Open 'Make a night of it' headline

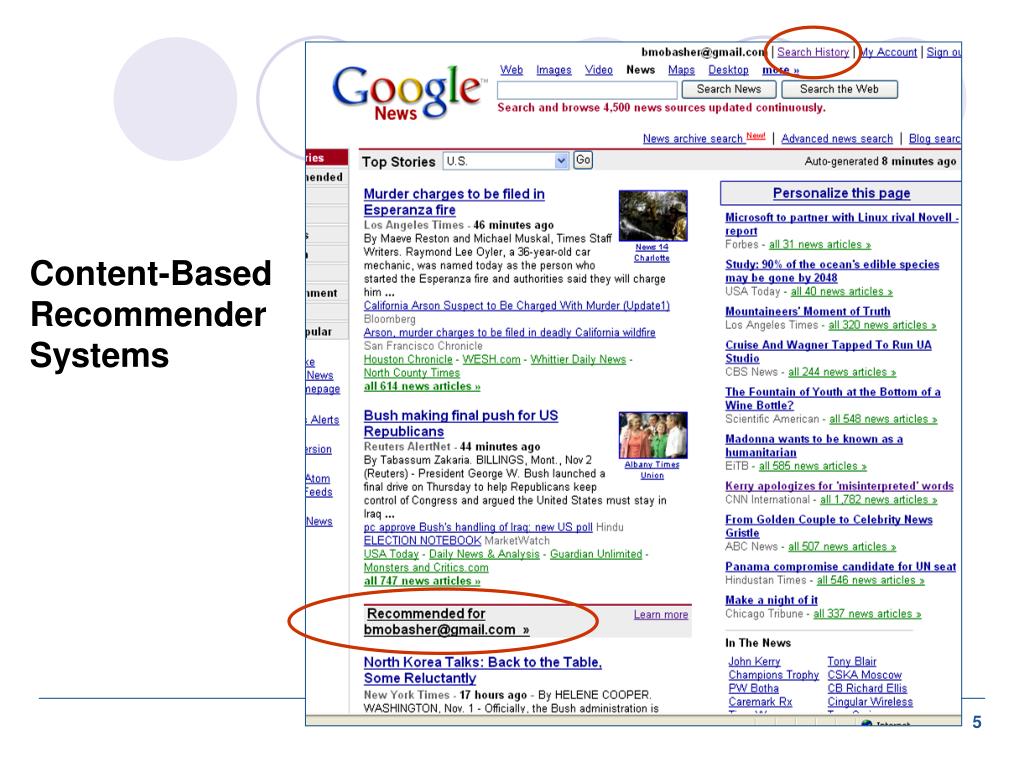[x=771, y=600]
